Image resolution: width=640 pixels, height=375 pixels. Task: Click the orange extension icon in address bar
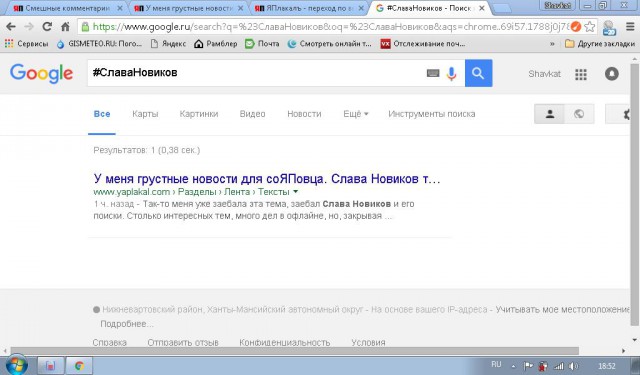(x=576, y=27)
